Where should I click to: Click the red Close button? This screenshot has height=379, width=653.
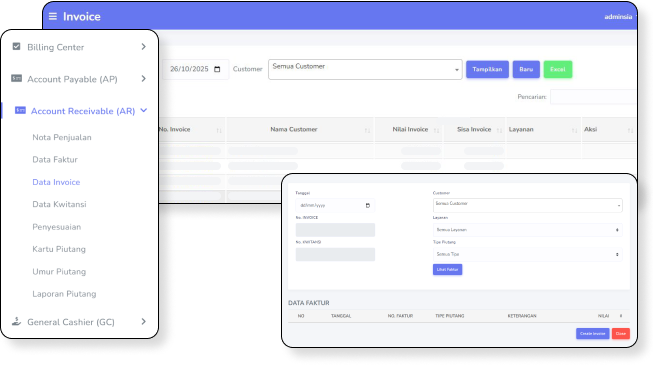pos(621,334)
